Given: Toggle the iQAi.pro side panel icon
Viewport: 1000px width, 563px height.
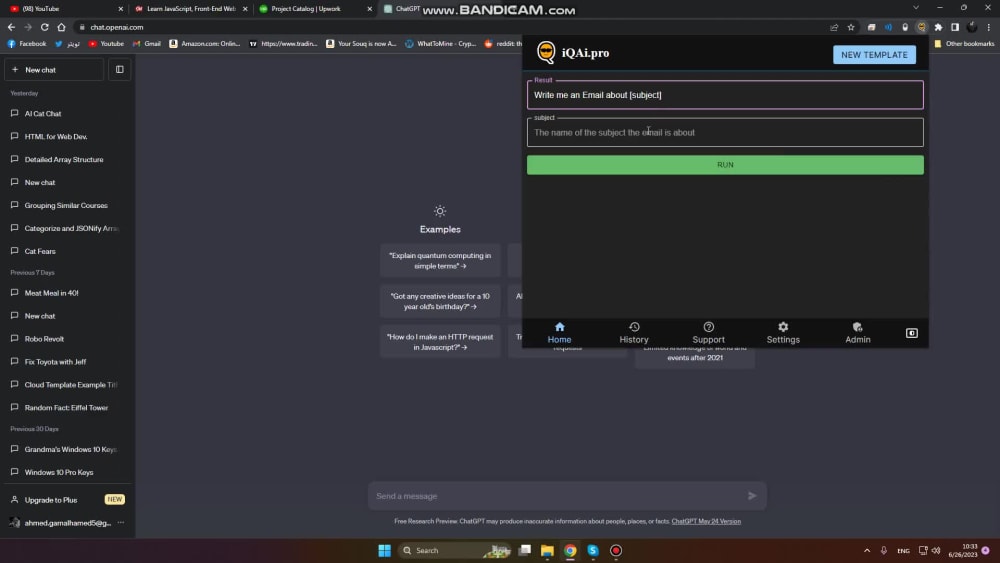Looking at the screenshot, I should click(x=912, y=333).
